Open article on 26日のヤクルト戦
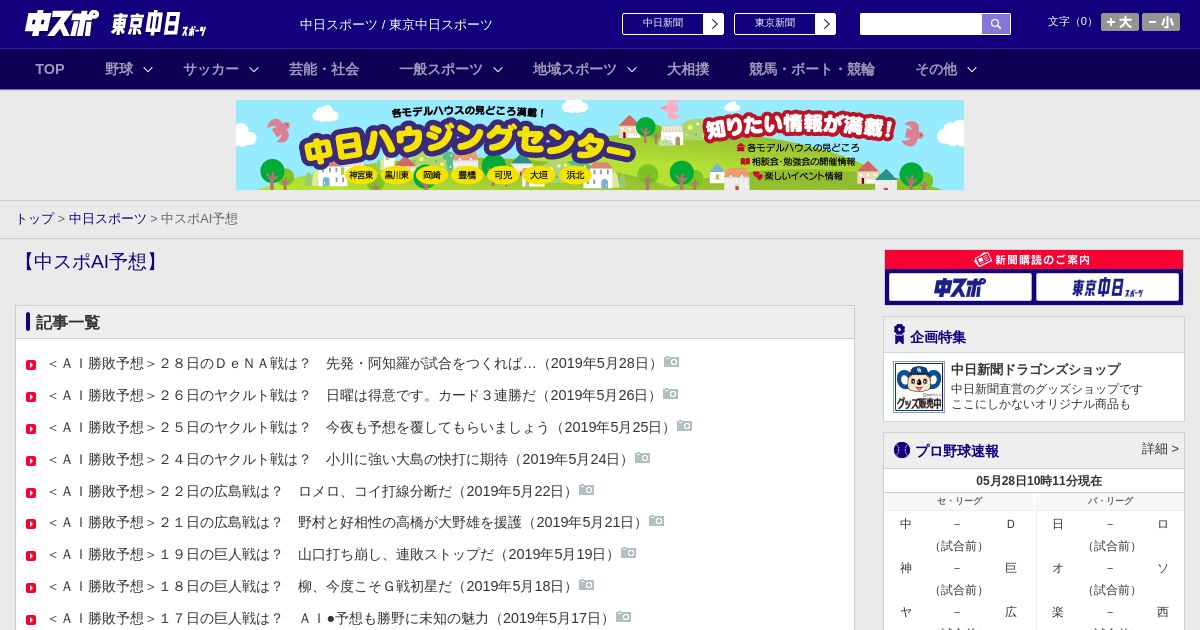Image resolution: width=1200 pixels, height=630 pixels. pos(354,395)
